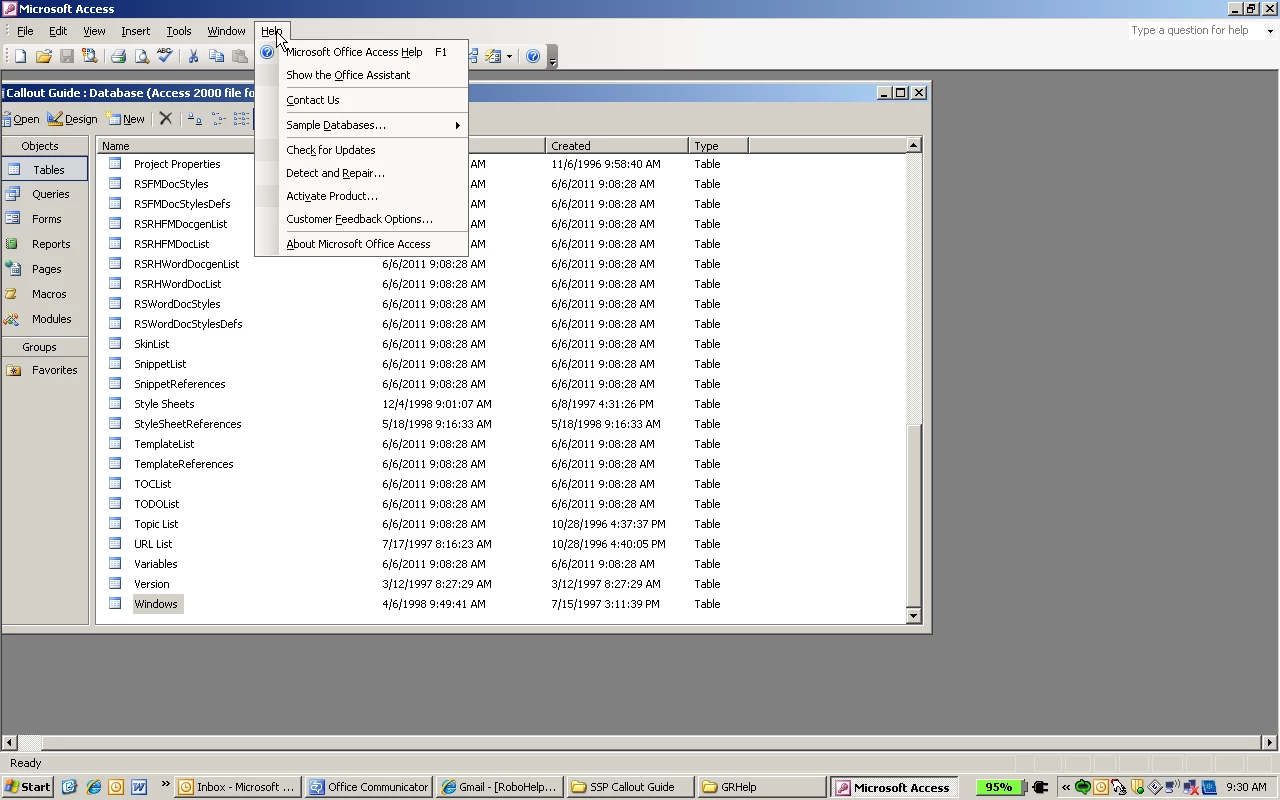Open the Tools menu
Image resolution: width=1280 pixels, height=800 pixels.
[x=178, y=31]
